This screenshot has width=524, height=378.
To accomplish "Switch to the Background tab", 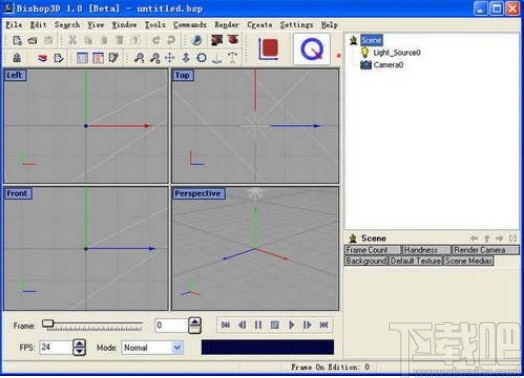I will pyautogui.click(x=366, y=261).
